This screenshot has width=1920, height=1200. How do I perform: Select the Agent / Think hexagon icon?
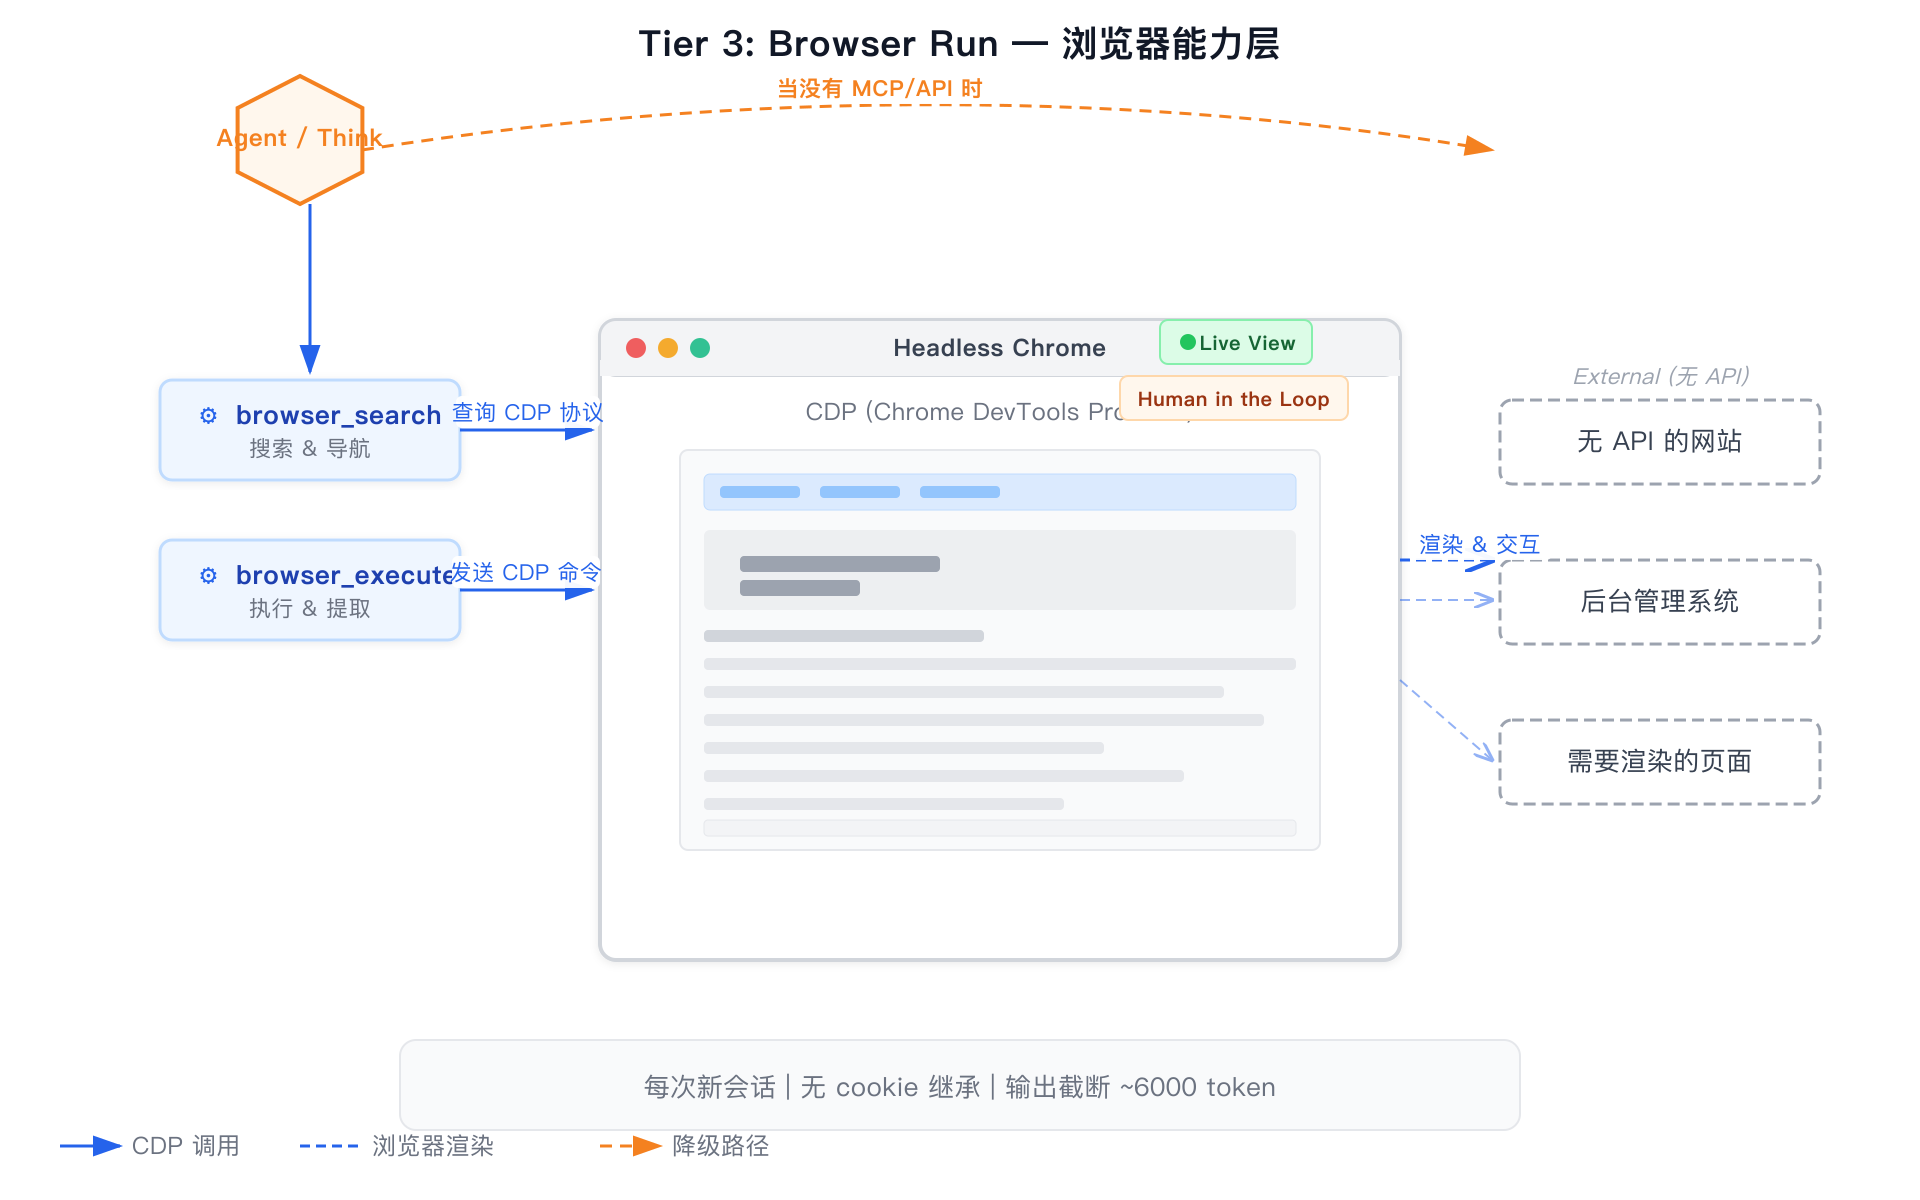click(x=299, y=140)
